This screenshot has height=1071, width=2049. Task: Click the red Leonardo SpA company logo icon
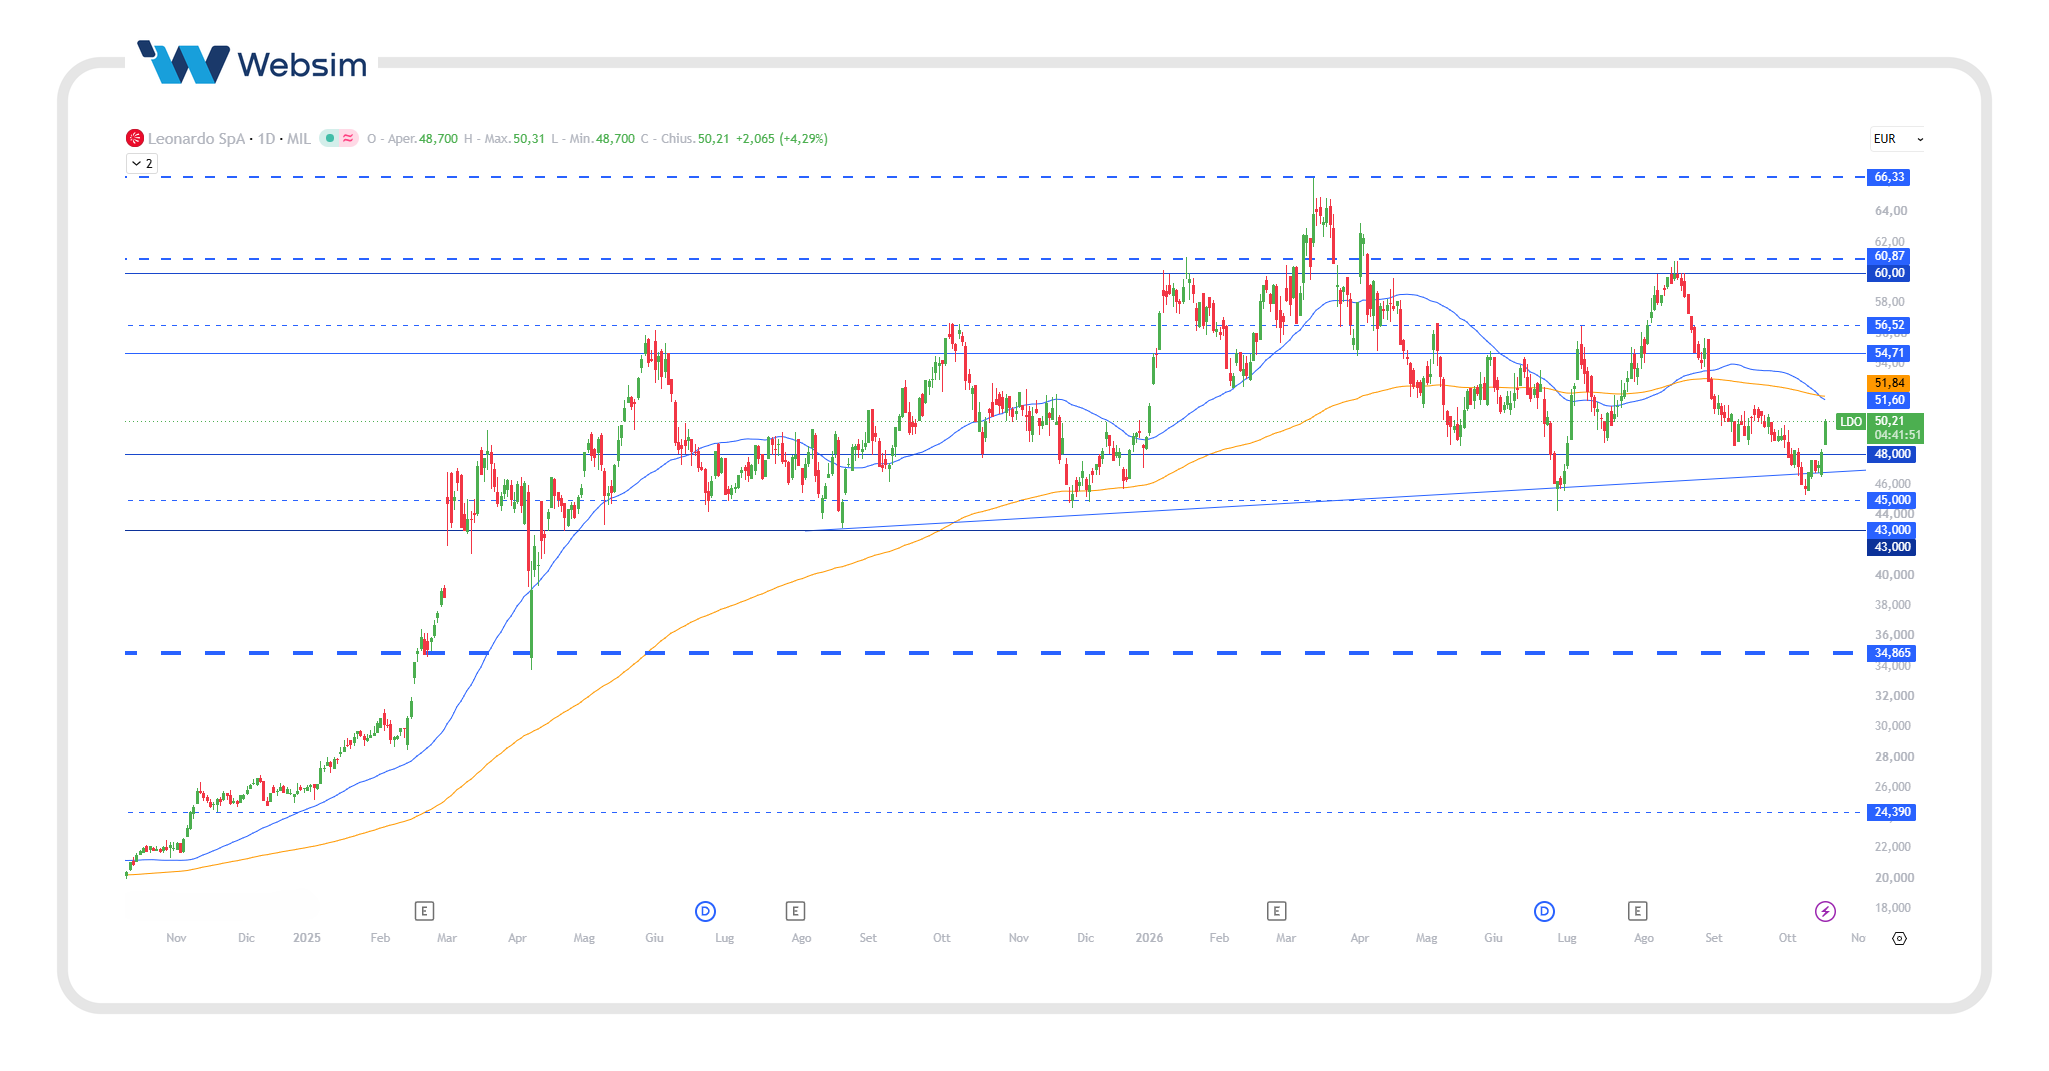pyautogui.click(x=135, y=138)
